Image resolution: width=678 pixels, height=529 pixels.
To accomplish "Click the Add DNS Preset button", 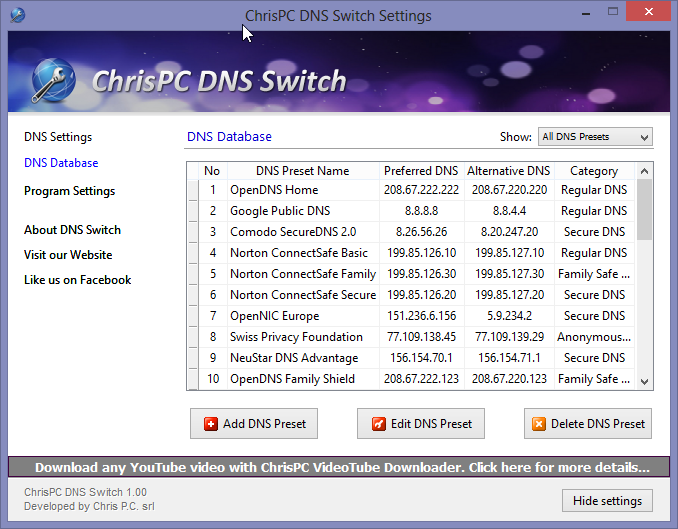I will coord(254,423).
